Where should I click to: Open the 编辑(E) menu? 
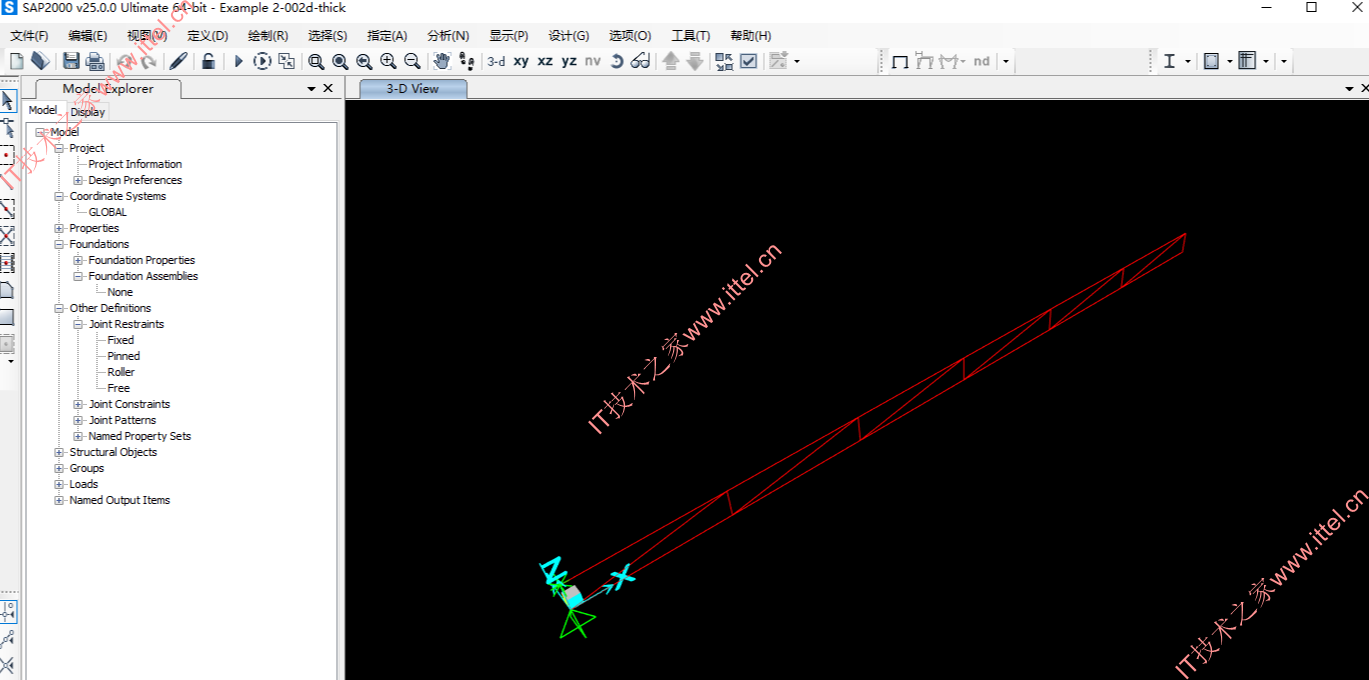point(88,36)
